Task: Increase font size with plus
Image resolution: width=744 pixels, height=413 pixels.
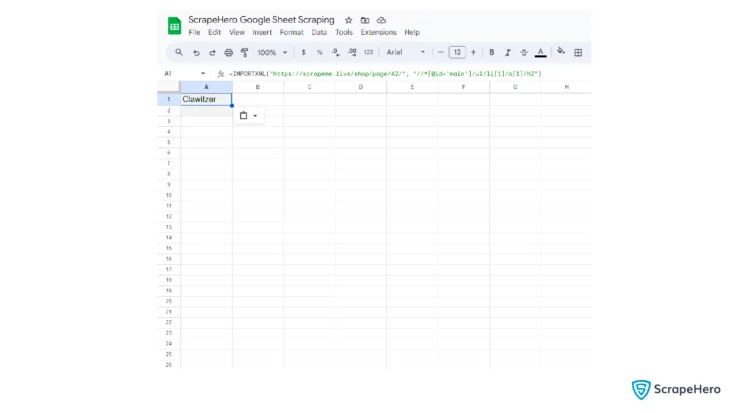Action: coord(473,53)
